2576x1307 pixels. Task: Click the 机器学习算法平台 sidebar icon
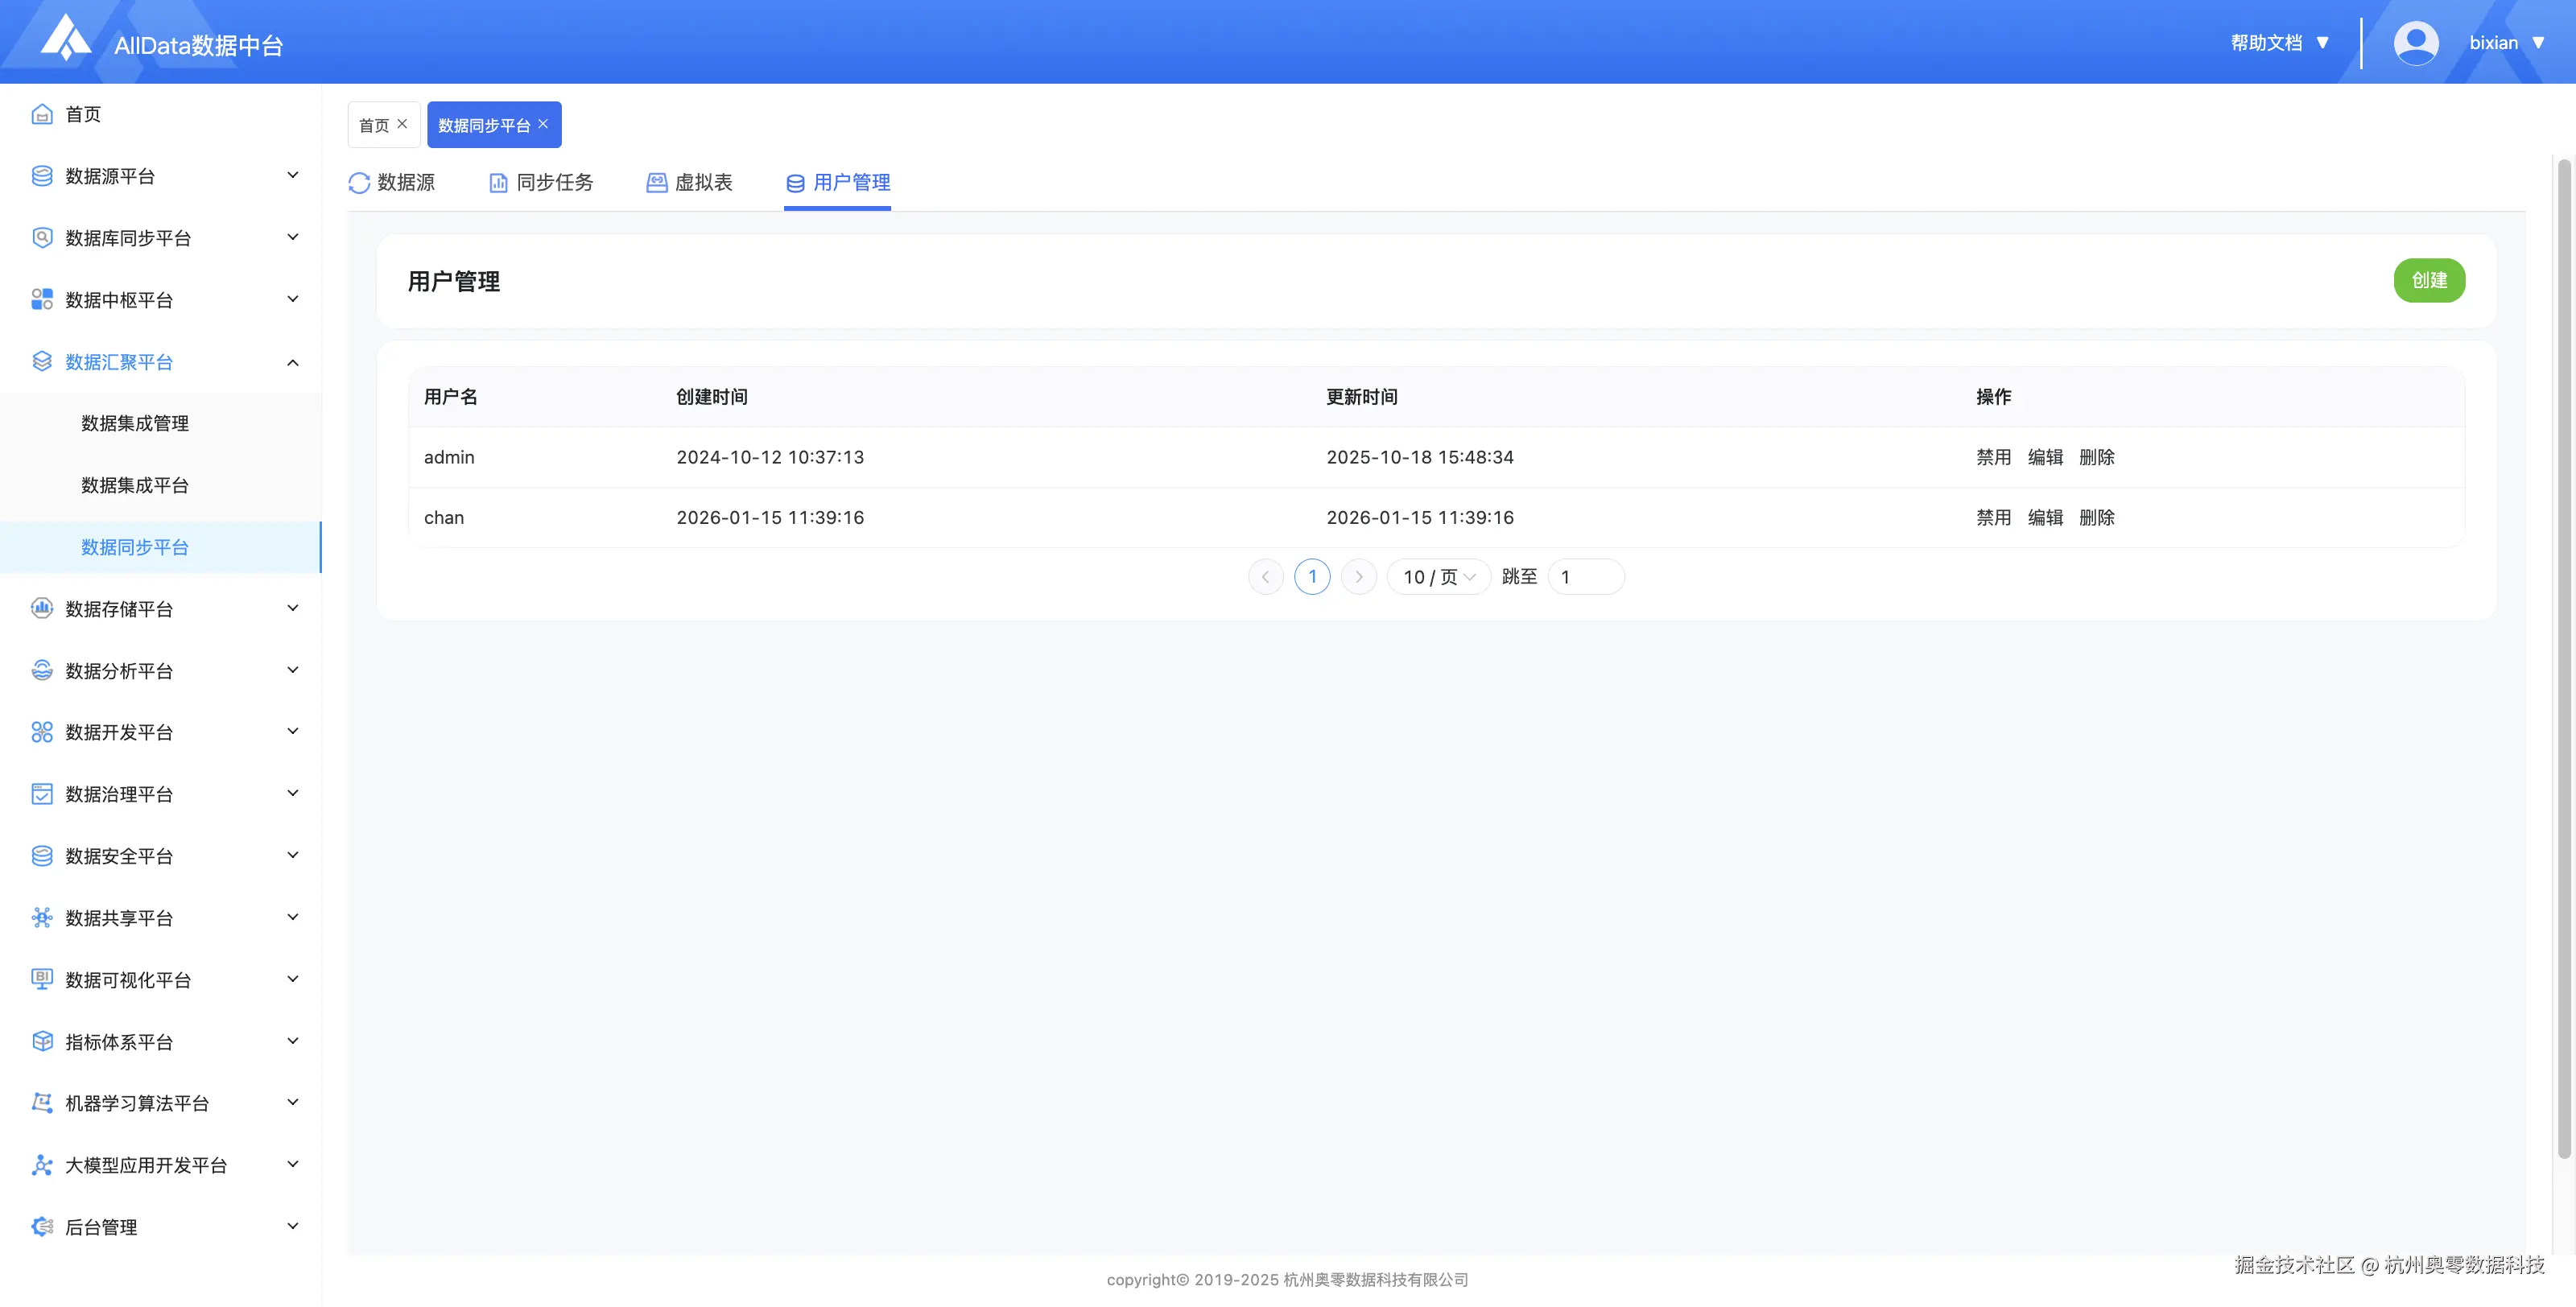tap(42, 1103)
